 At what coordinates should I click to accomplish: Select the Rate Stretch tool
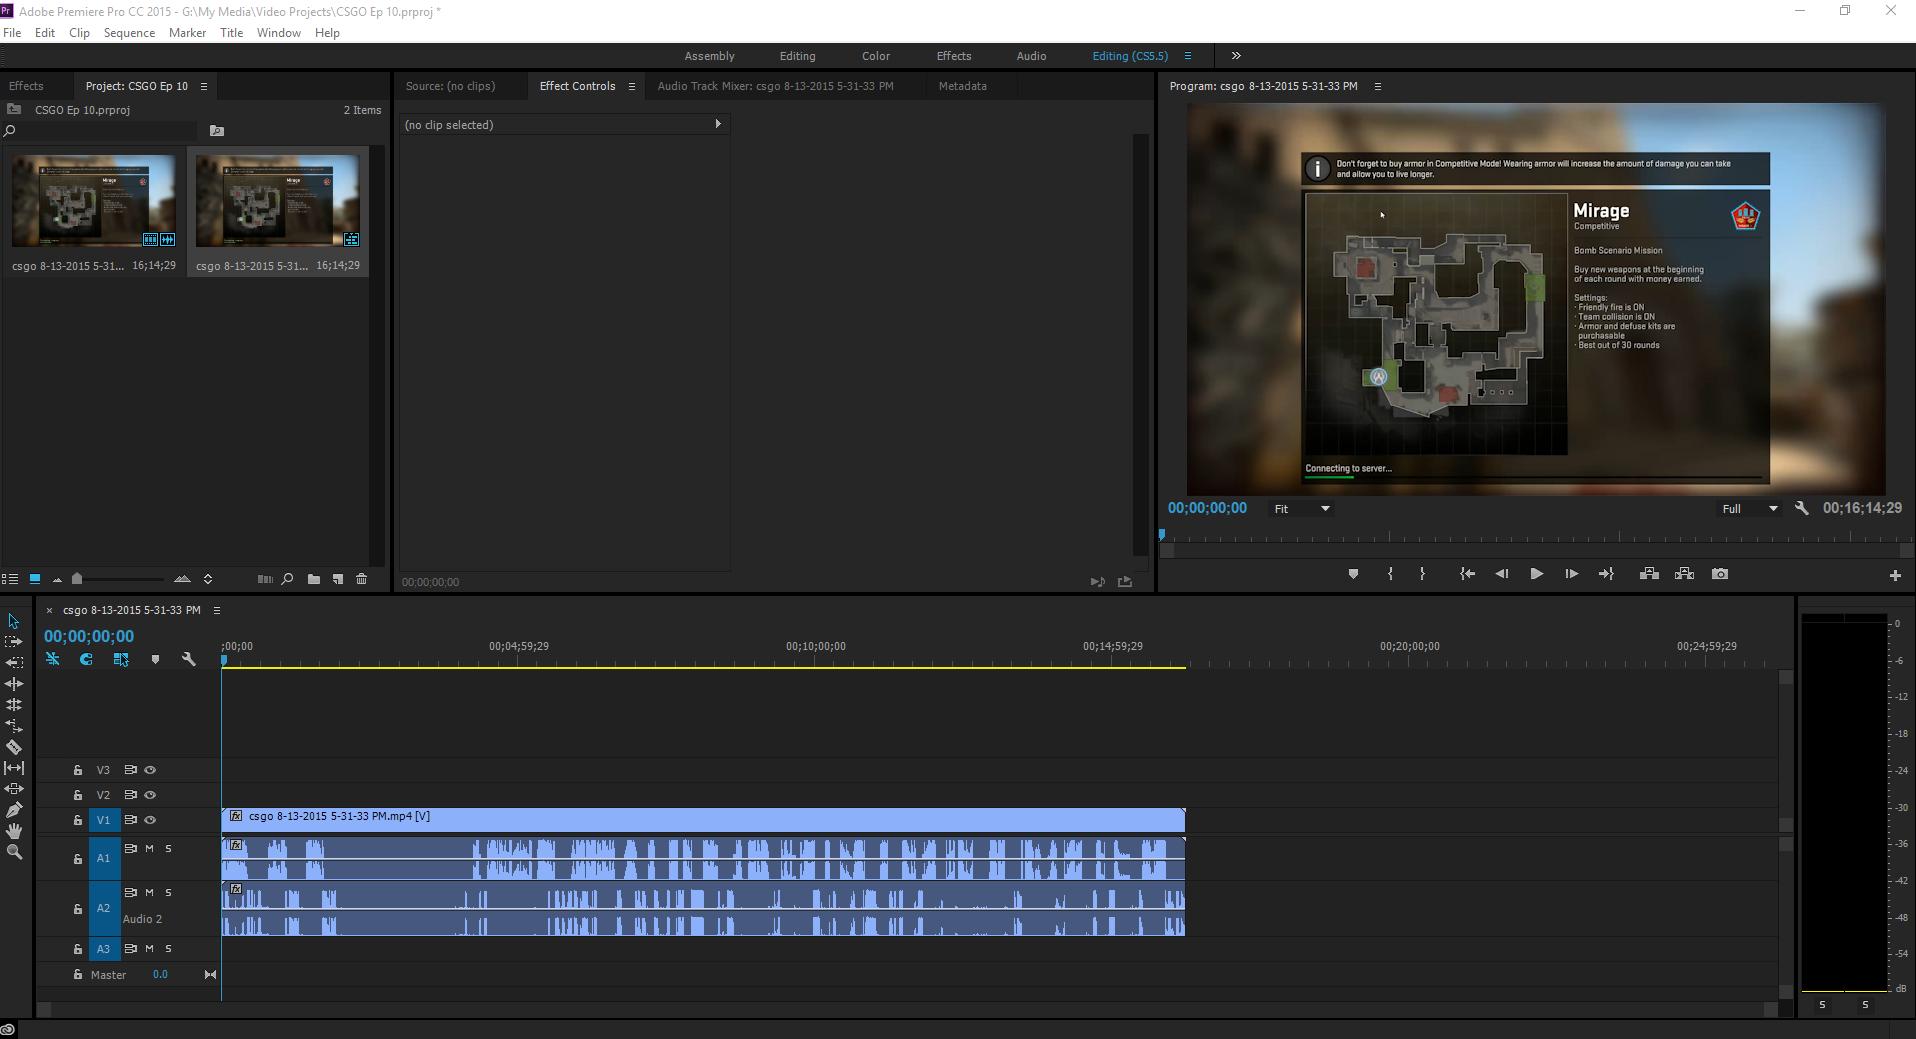(14, 726)
